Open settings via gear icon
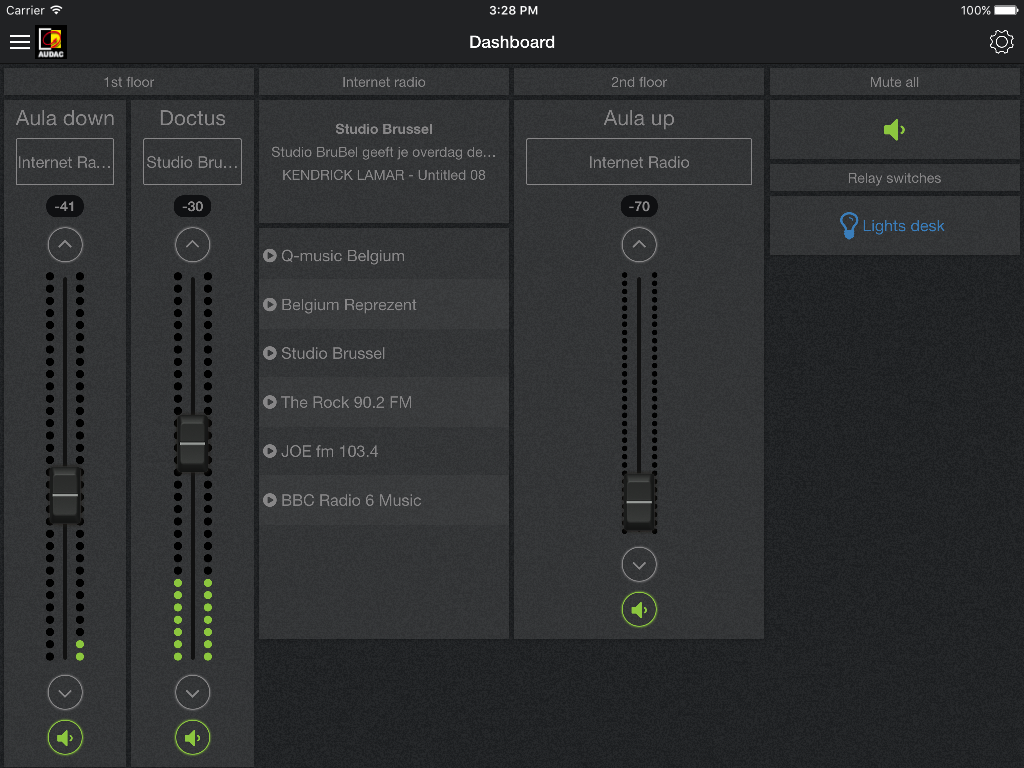1024x768 pixels. 1001,42
